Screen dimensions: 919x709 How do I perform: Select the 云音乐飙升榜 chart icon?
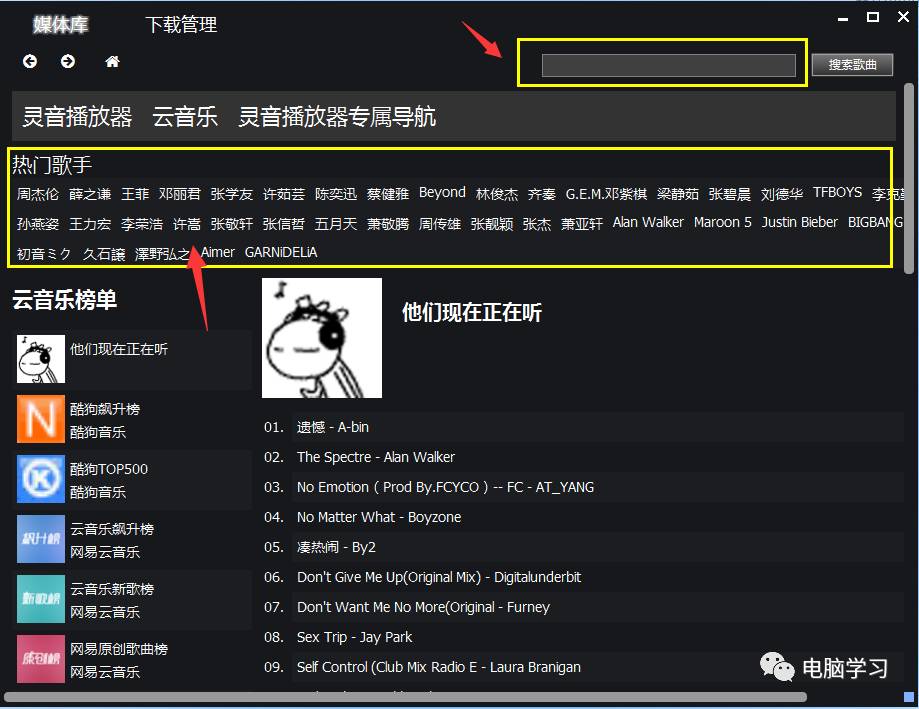tap(40, 539)
